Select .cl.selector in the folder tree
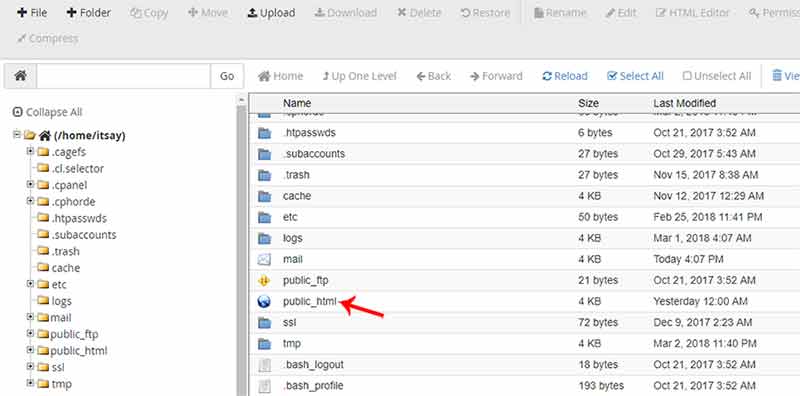The height and width of the screenshot is (396, 800). coord(78,168)
